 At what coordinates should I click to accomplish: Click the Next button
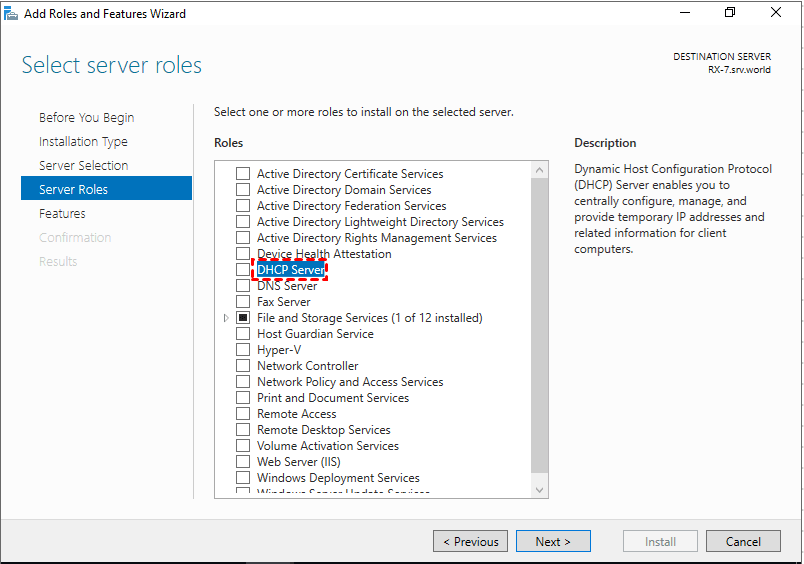[553, 542]
